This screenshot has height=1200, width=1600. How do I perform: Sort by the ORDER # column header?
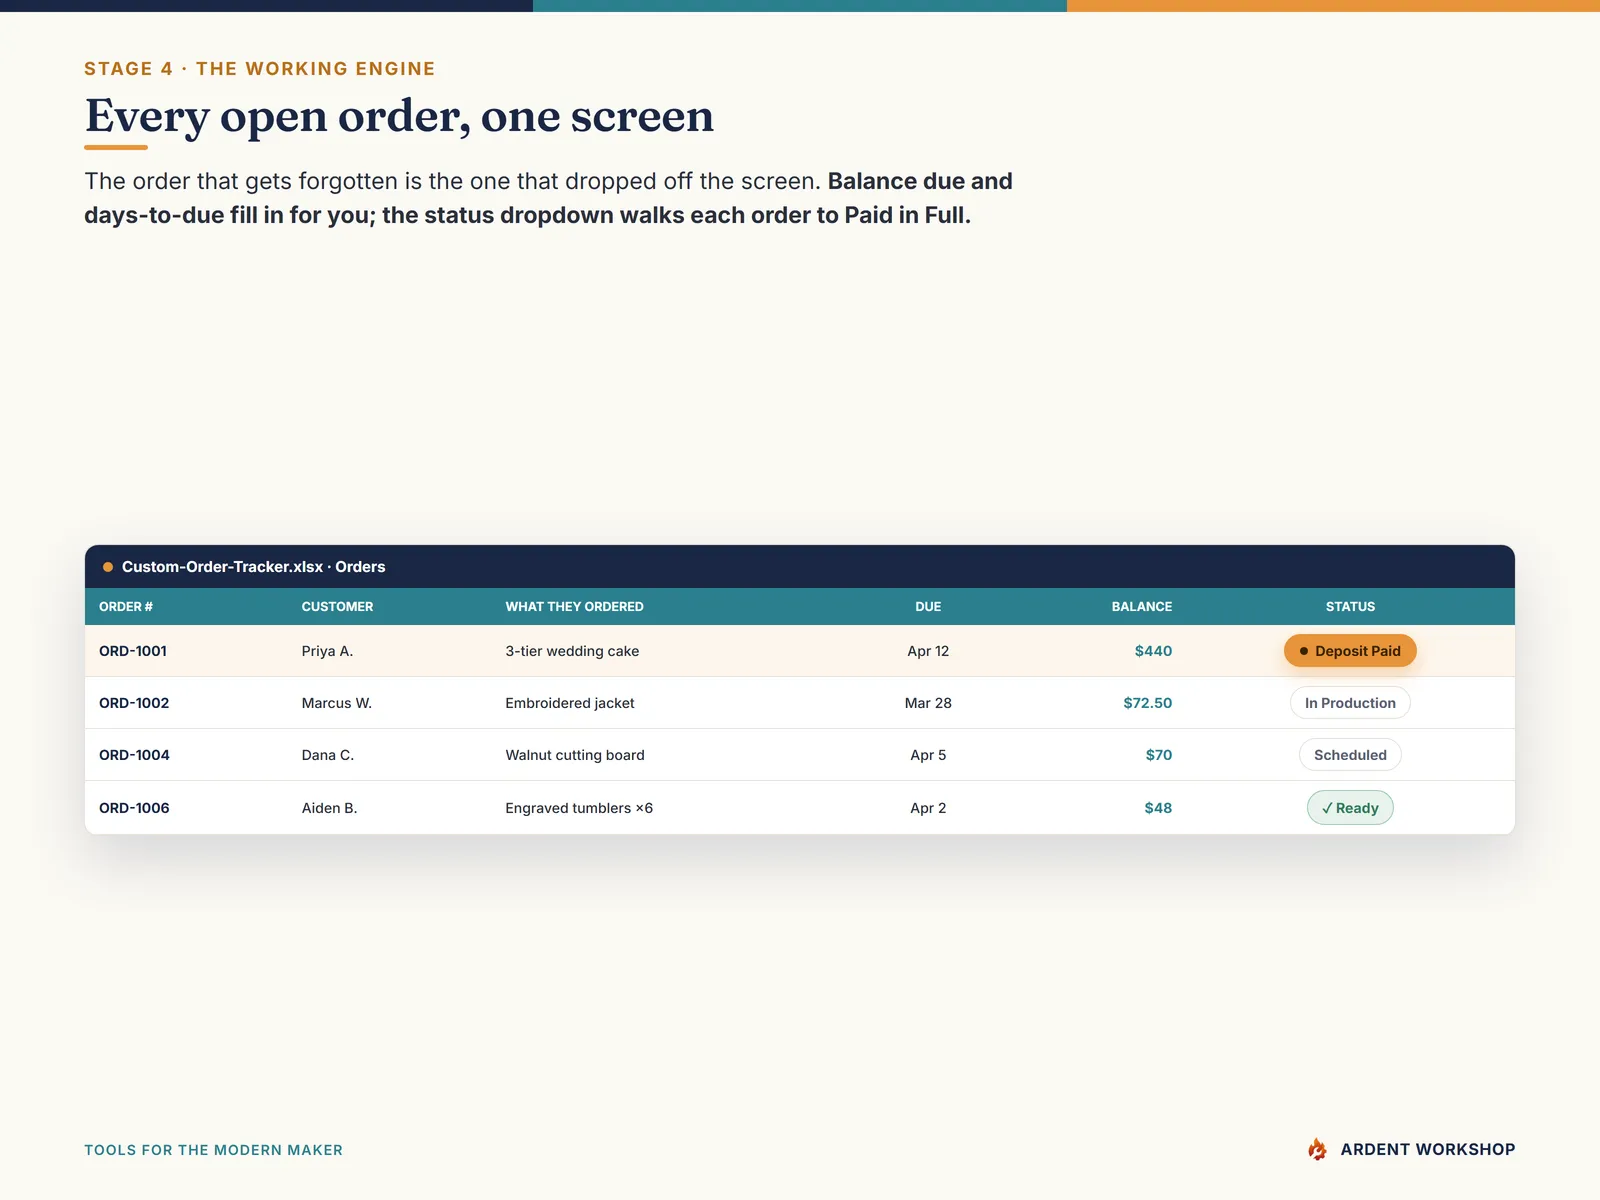(126, 607)
